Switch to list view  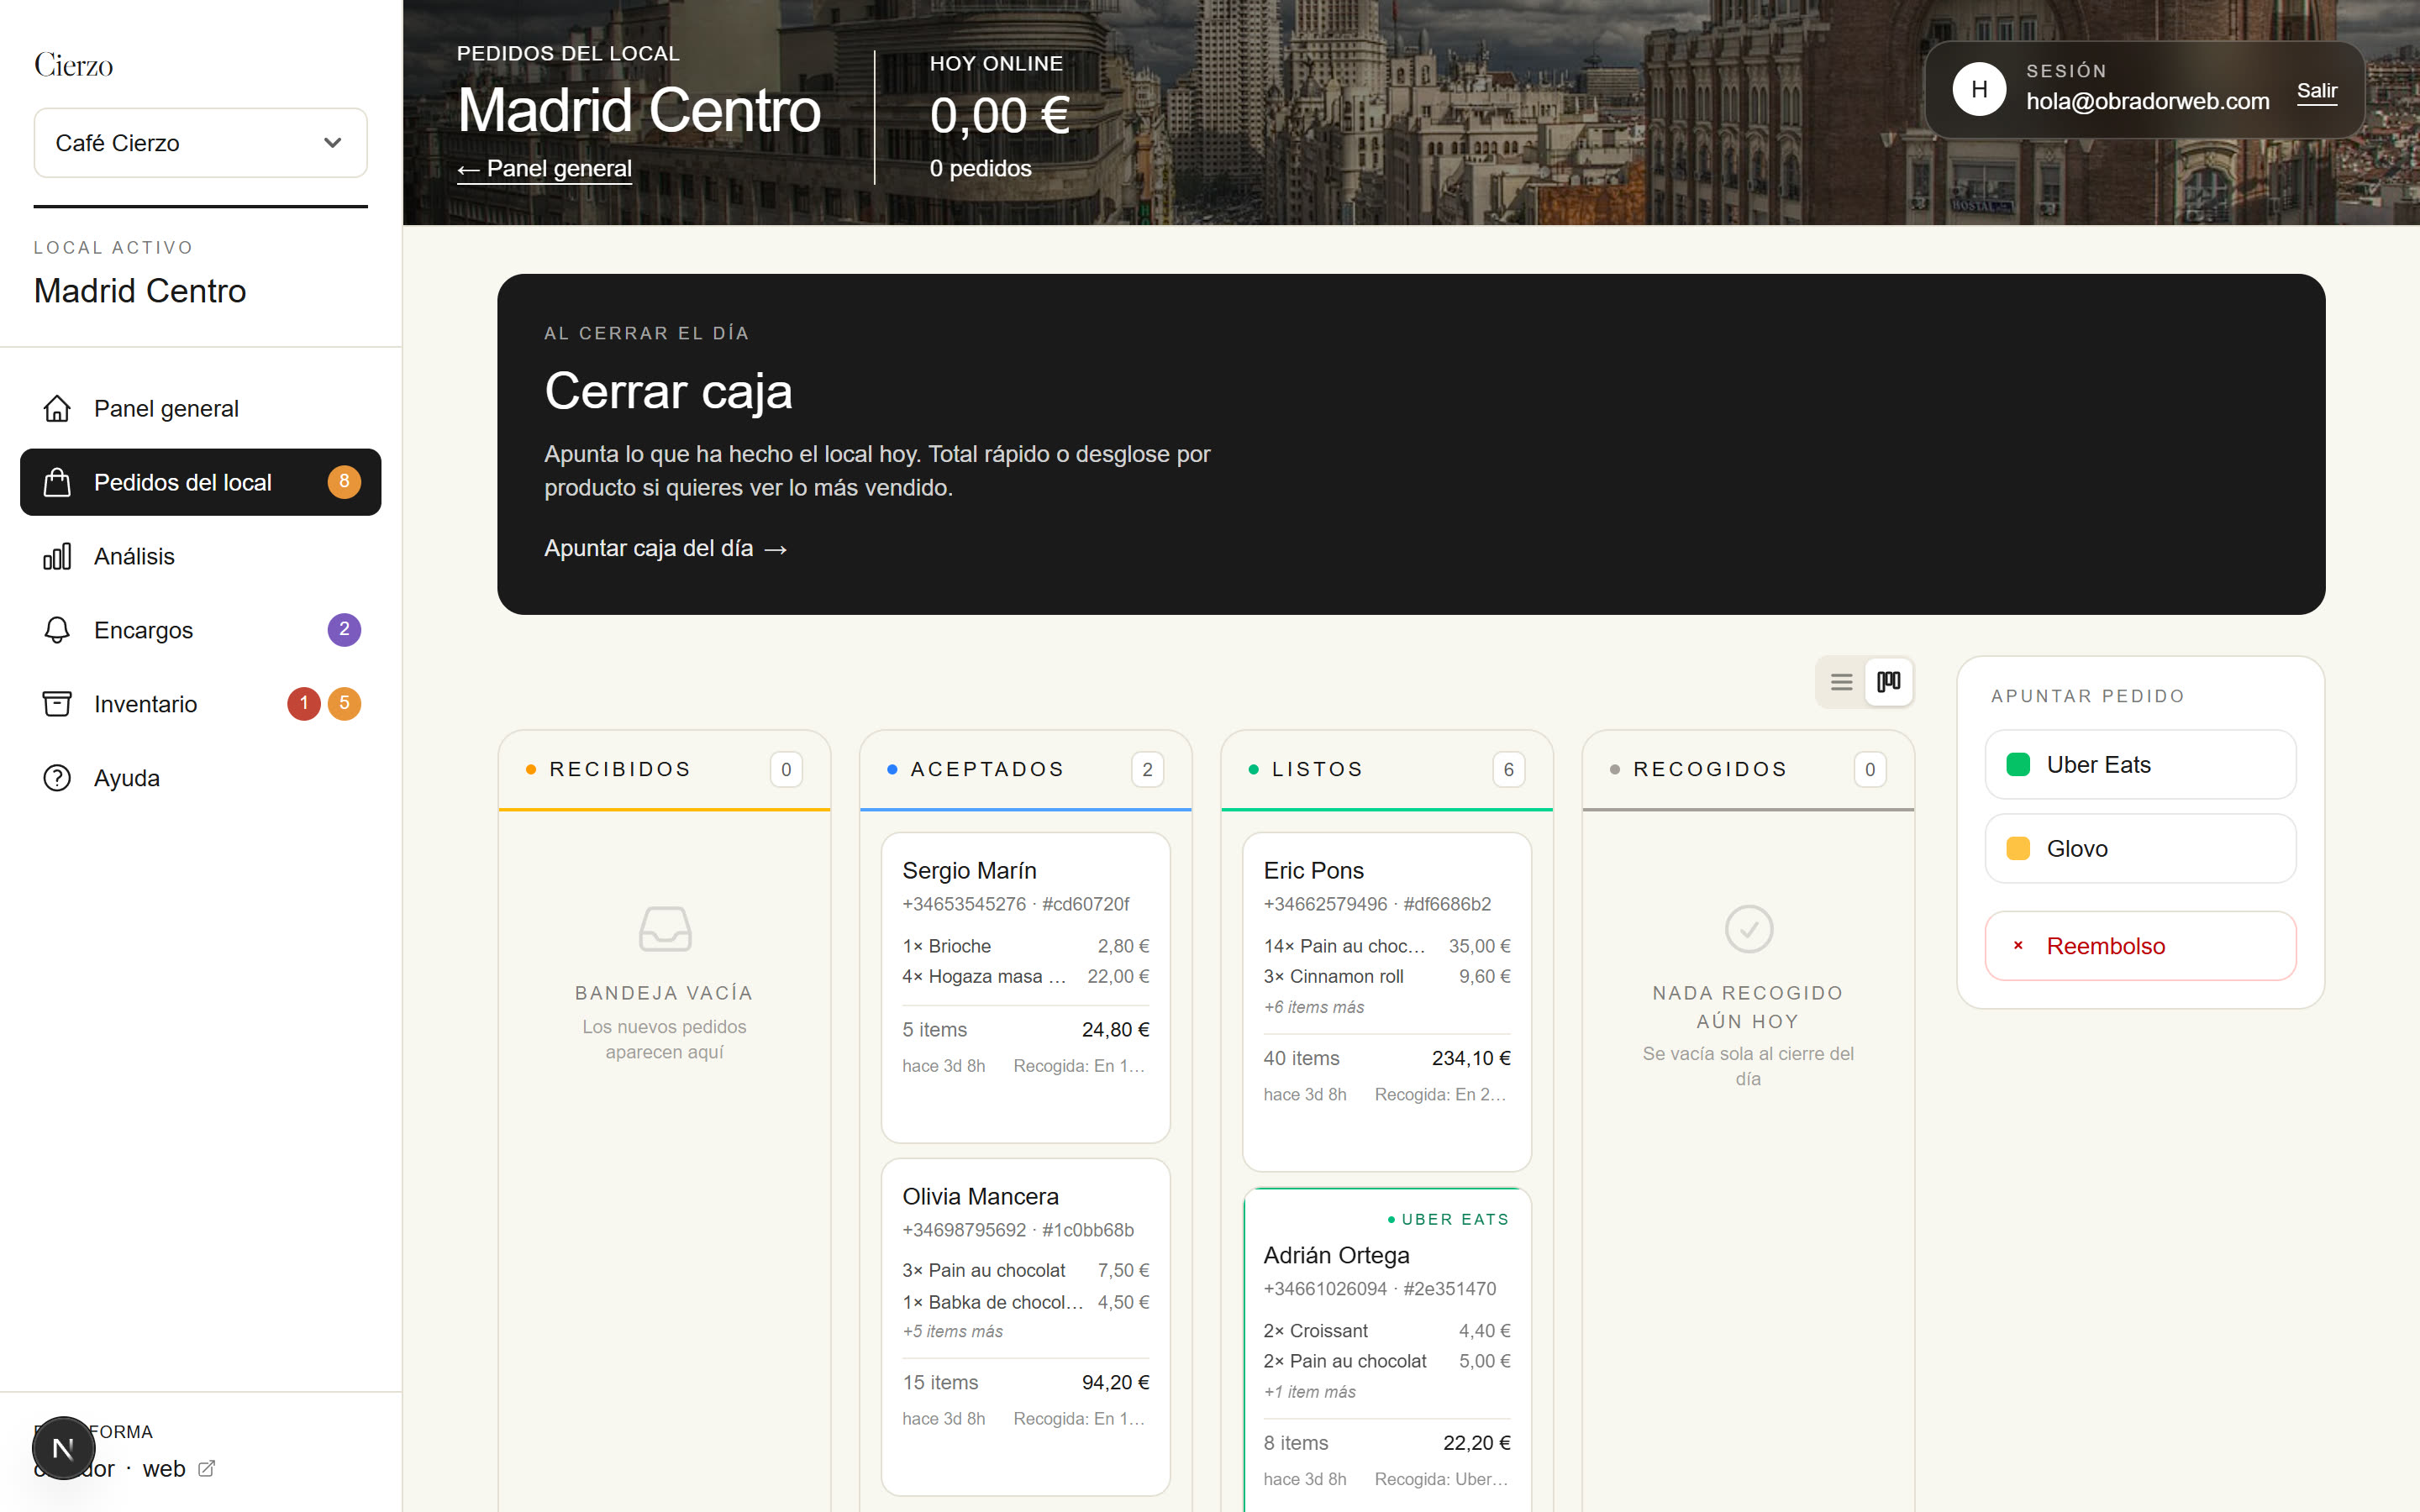tap(1841, 682)
